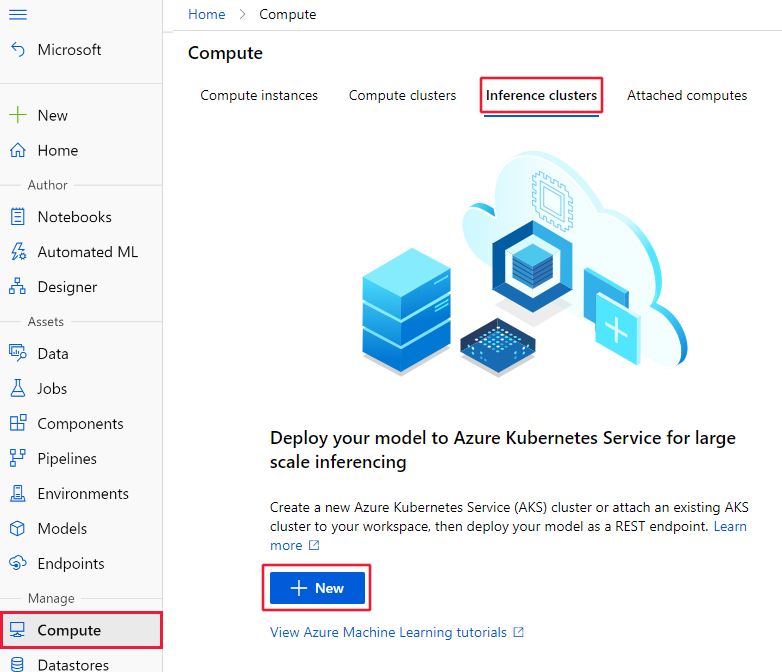Open the Endpoints icon
Viewport: 782px width, 672px height.
click(x=17, y=563)
